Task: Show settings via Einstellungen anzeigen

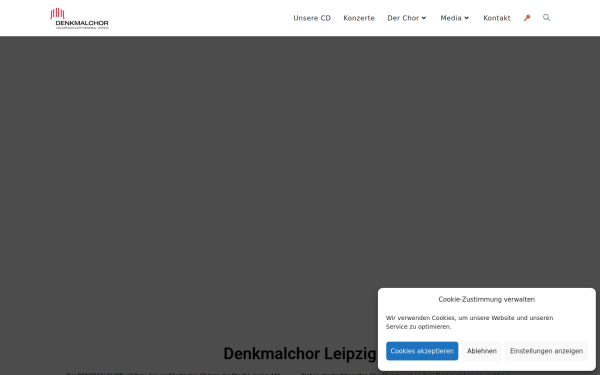Action: click(546, 351)
